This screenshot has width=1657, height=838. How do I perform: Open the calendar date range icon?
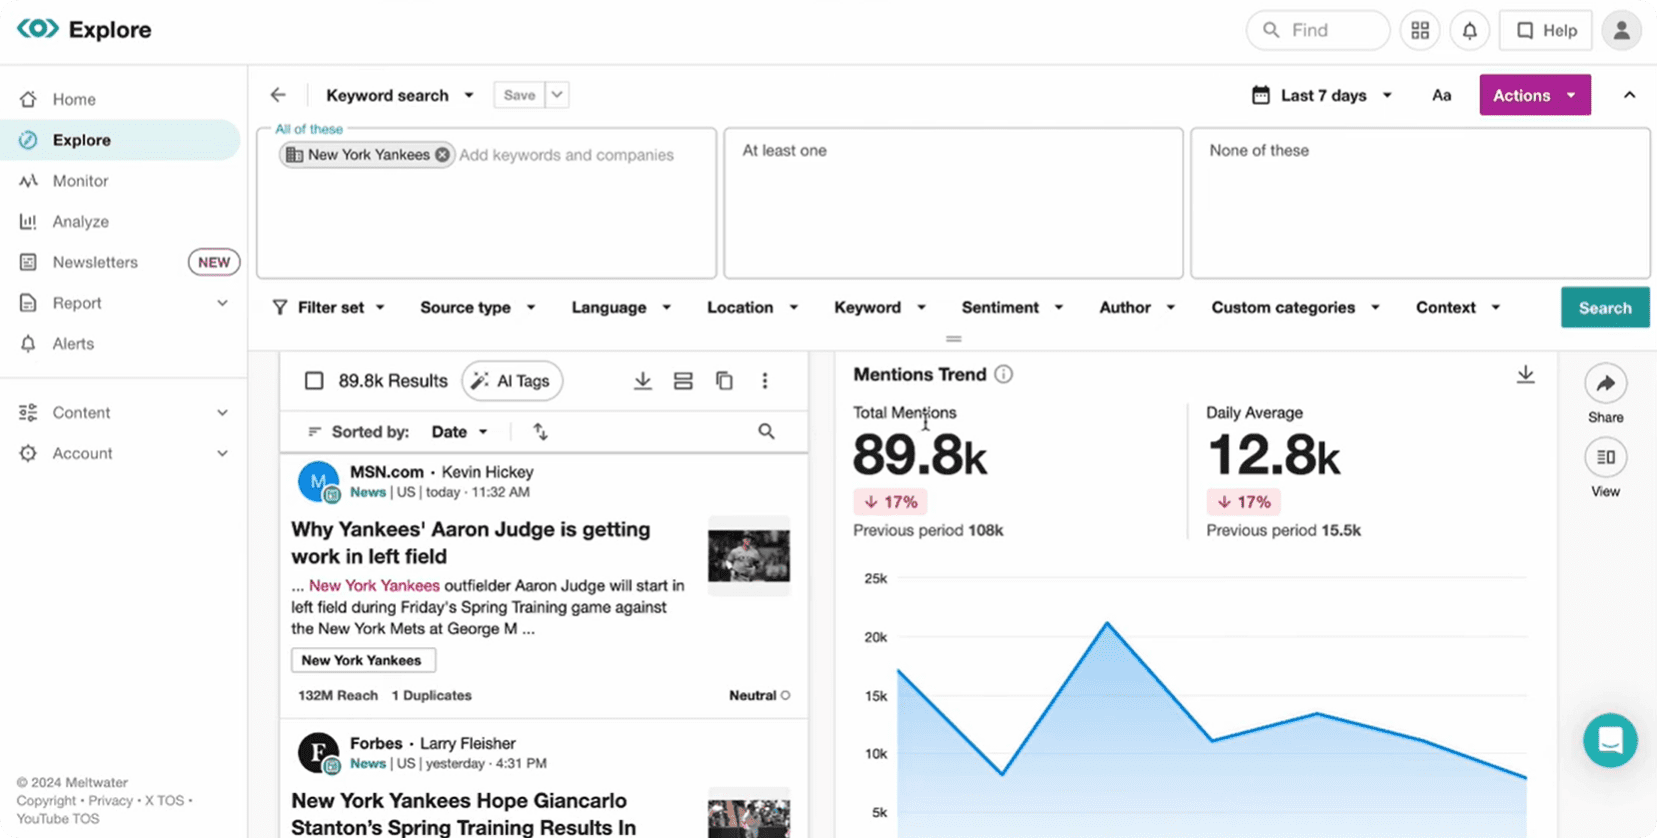pos(1261,95)
